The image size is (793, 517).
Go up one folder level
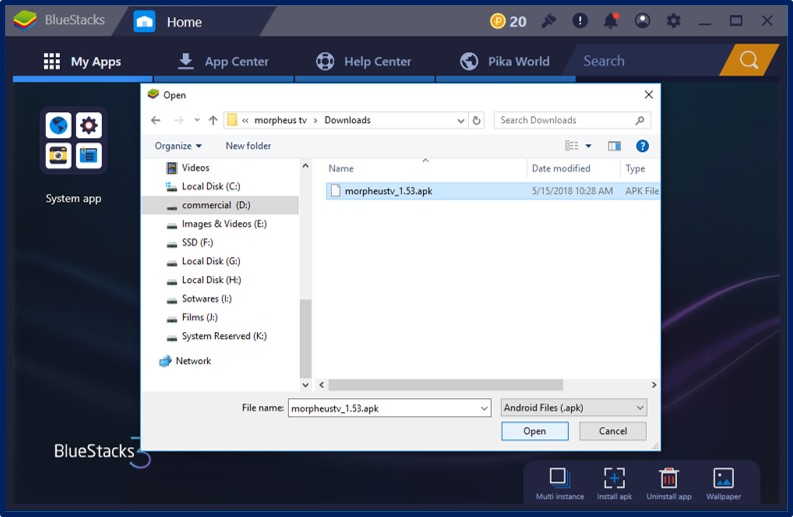pos(213,120)
